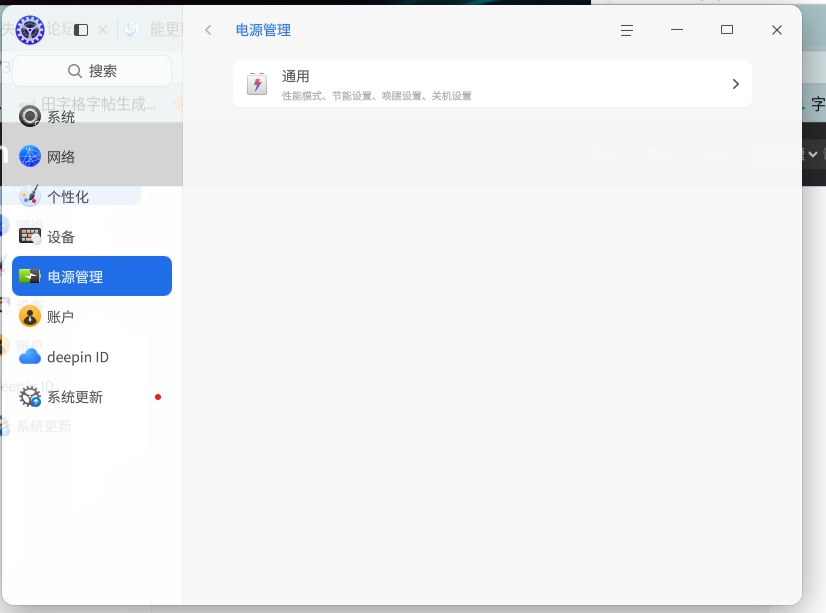Click the search box 搜索
The width and height of the screenshot is (826, 613).
pos(92,71)
